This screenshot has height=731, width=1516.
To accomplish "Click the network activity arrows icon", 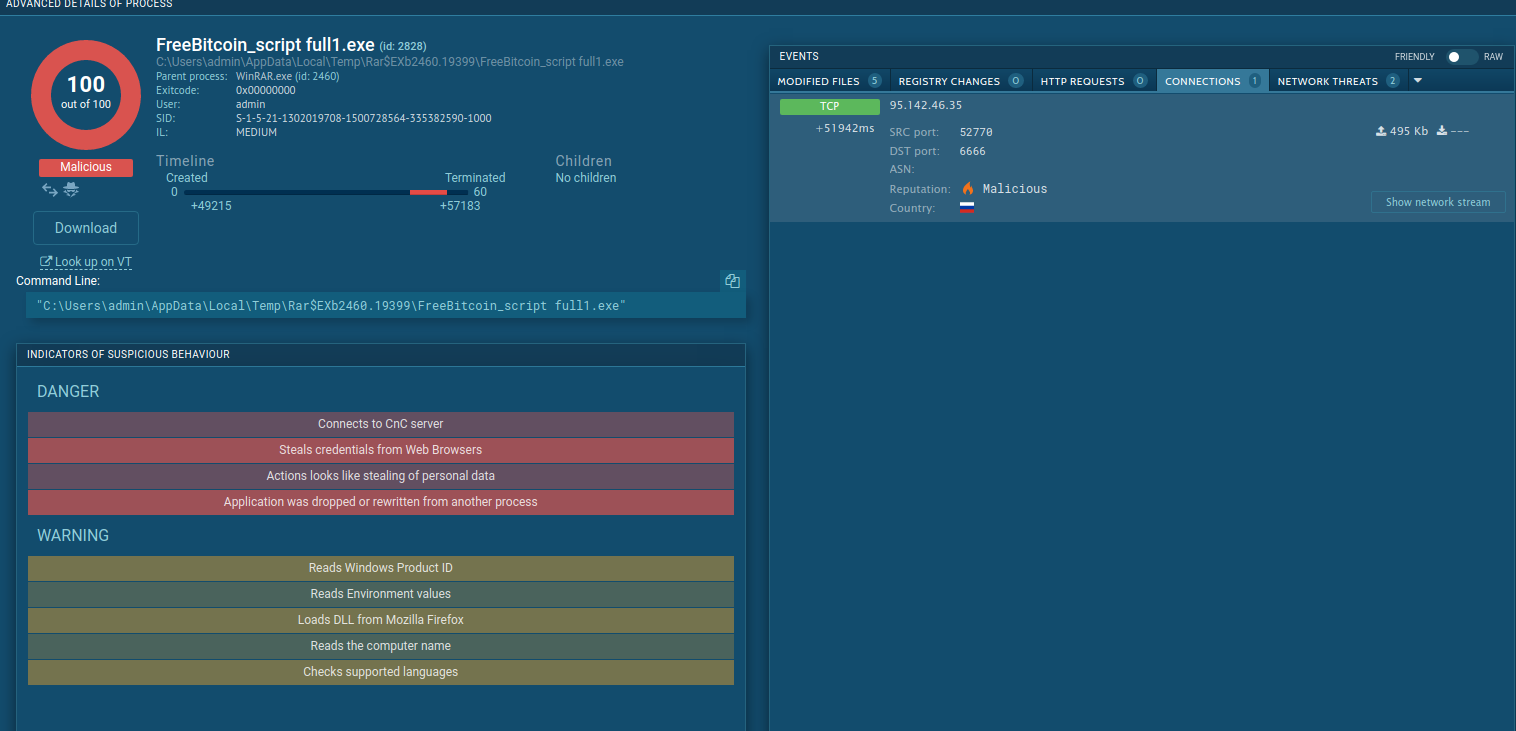I will tap(50, 189).
